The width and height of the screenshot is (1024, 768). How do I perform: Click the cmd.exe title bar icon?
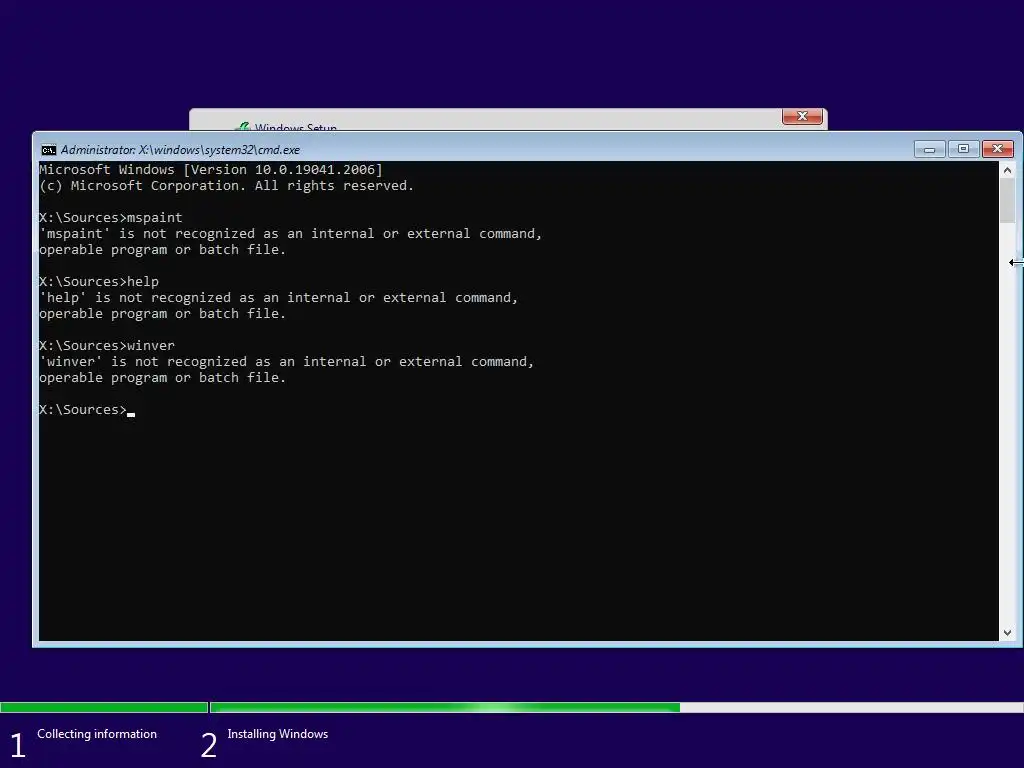click(x=48, y=150)
